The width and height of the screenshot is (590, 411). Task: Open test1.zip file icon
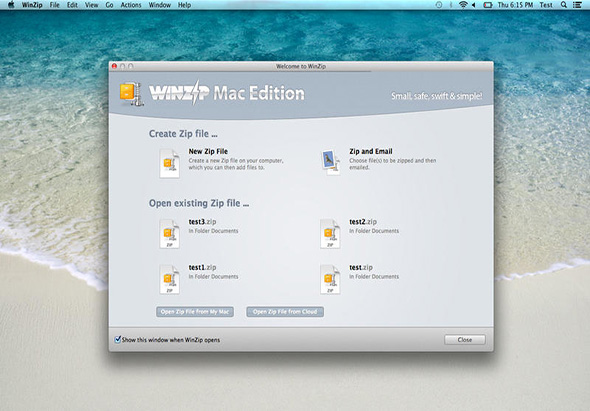pyautogui.click(x=169, y=279)
